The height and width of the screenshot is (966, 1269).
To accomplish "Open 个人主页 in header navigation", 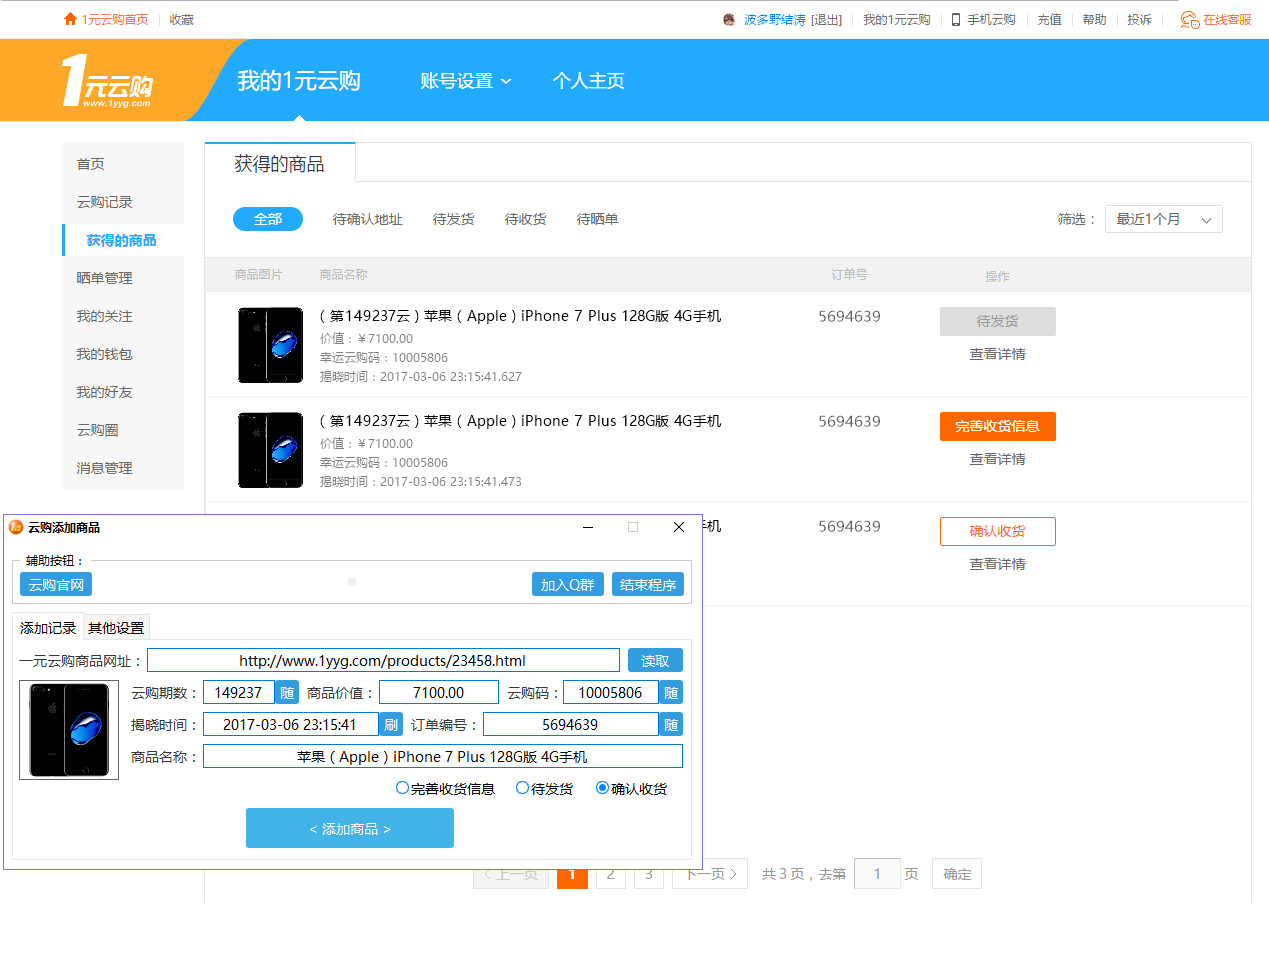I will point(588,81).
